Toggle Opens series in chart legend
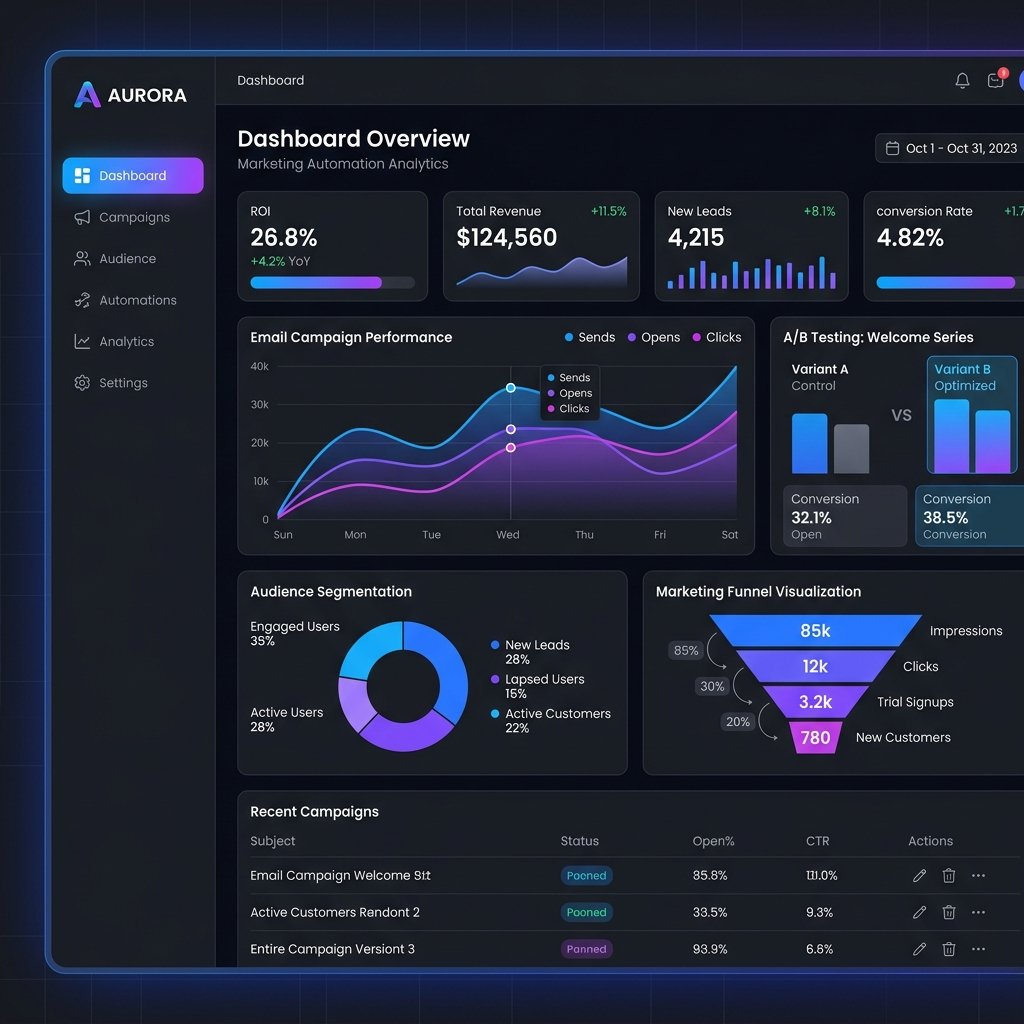Screen dimensions: 1024x1024 pyautogui.click(x=654, y=338)
